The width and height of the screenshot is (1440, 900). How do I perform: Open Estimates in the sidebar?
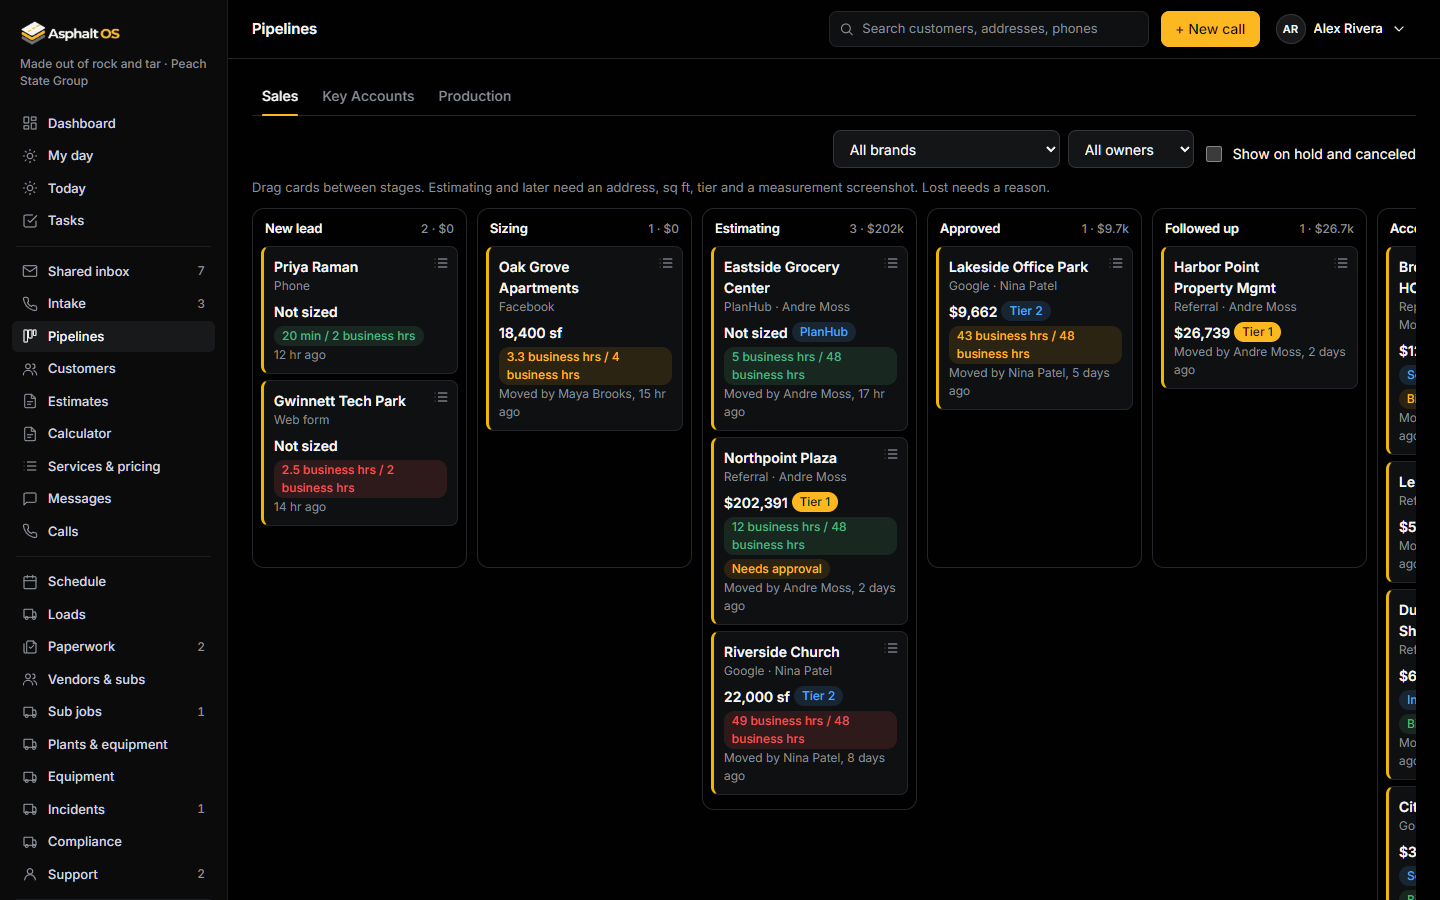pyautogui.click(x=113, y=401)
